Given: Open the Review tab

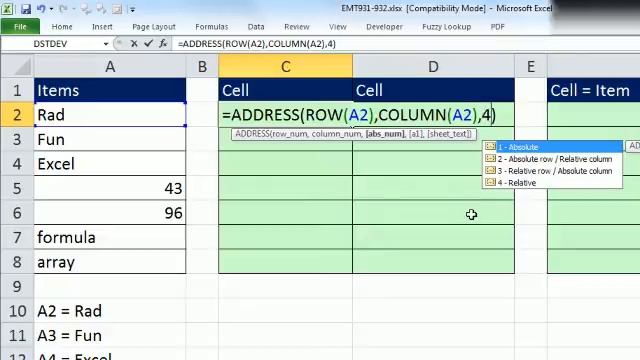Looking at the screenshot, I should point(297,27).
